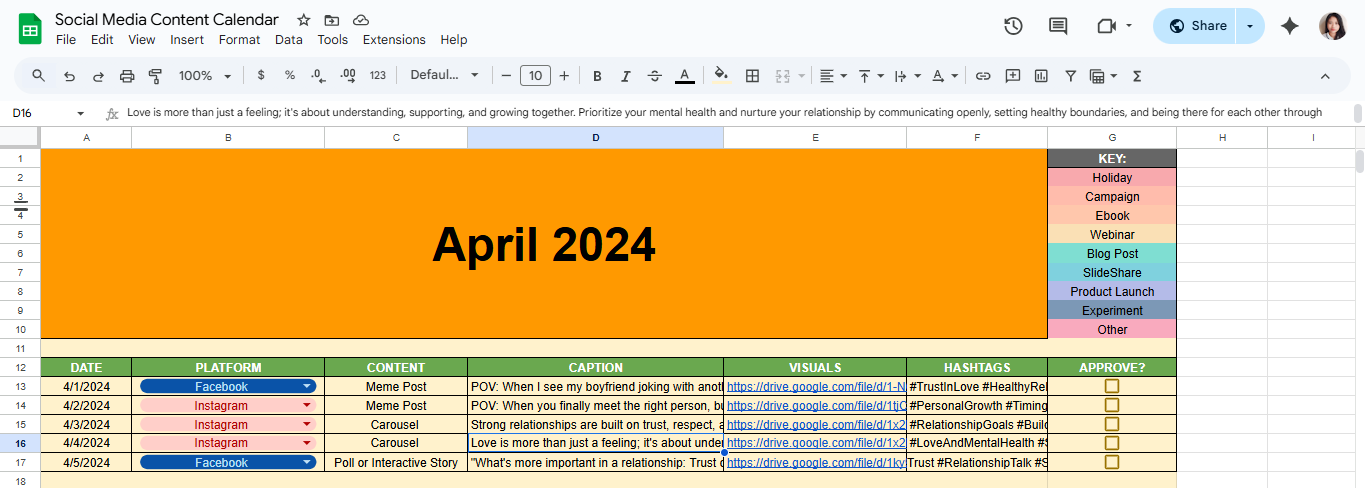Open the Drive link in row 13
Viewport: 1365px width, 488px height.
click(x=815, y=386)
